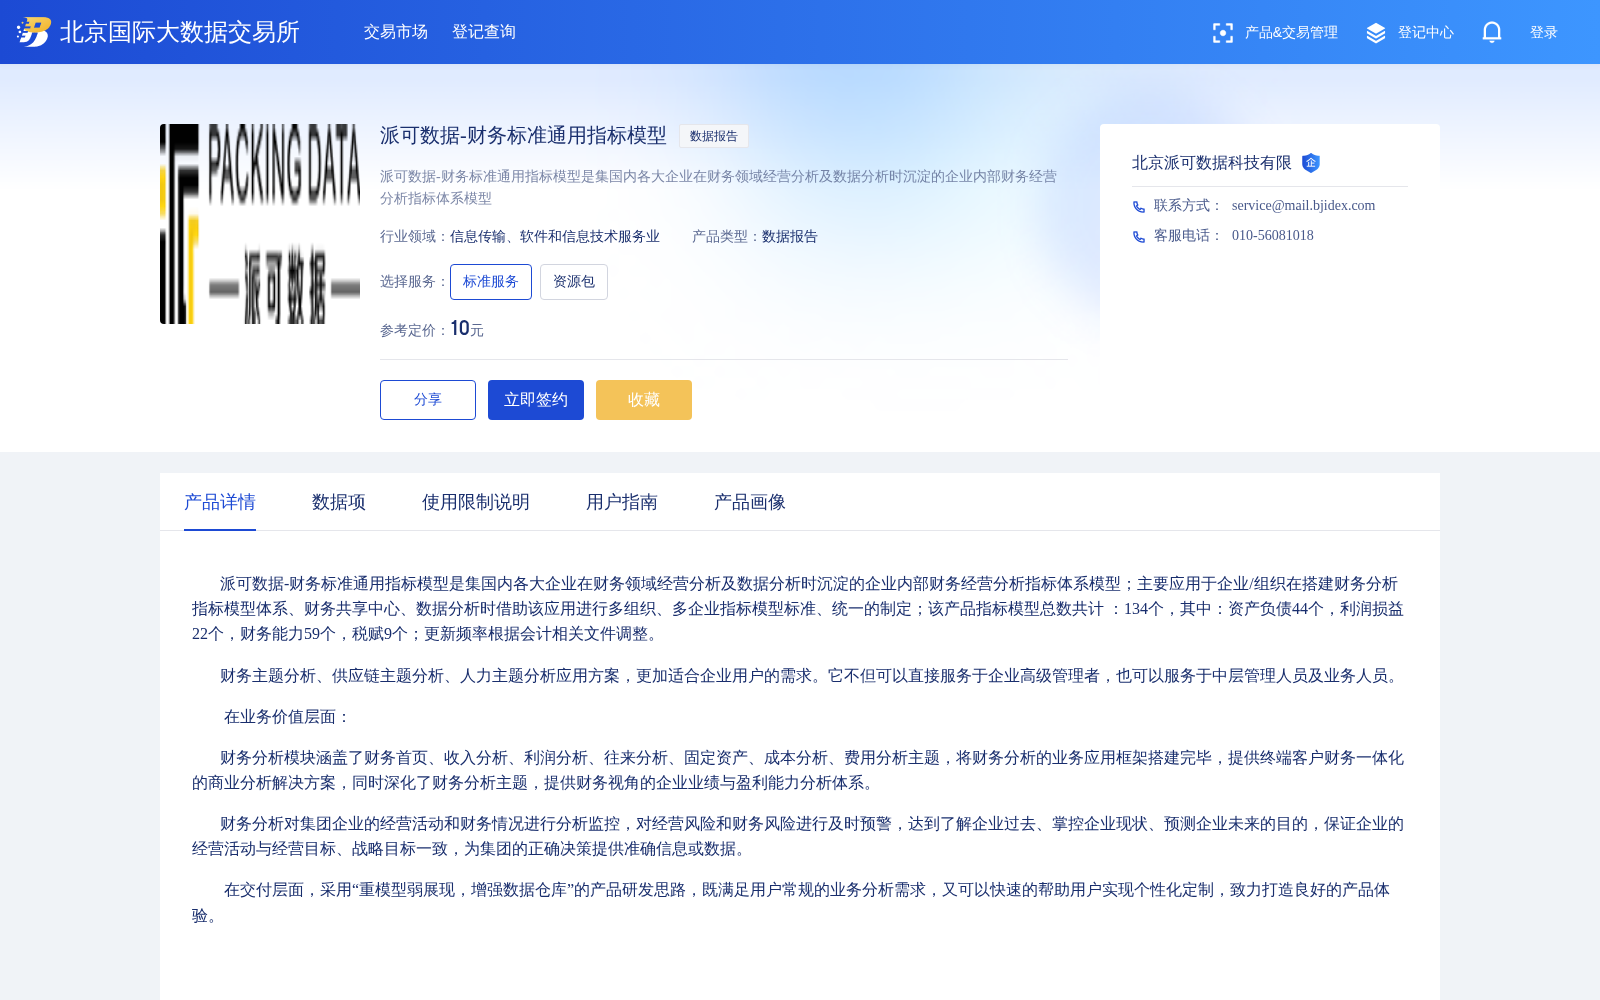The height and width of the screenshot is (1000, 1600).
Task: Click the phone number 010-56081018
Action: tap(1273, 236)
